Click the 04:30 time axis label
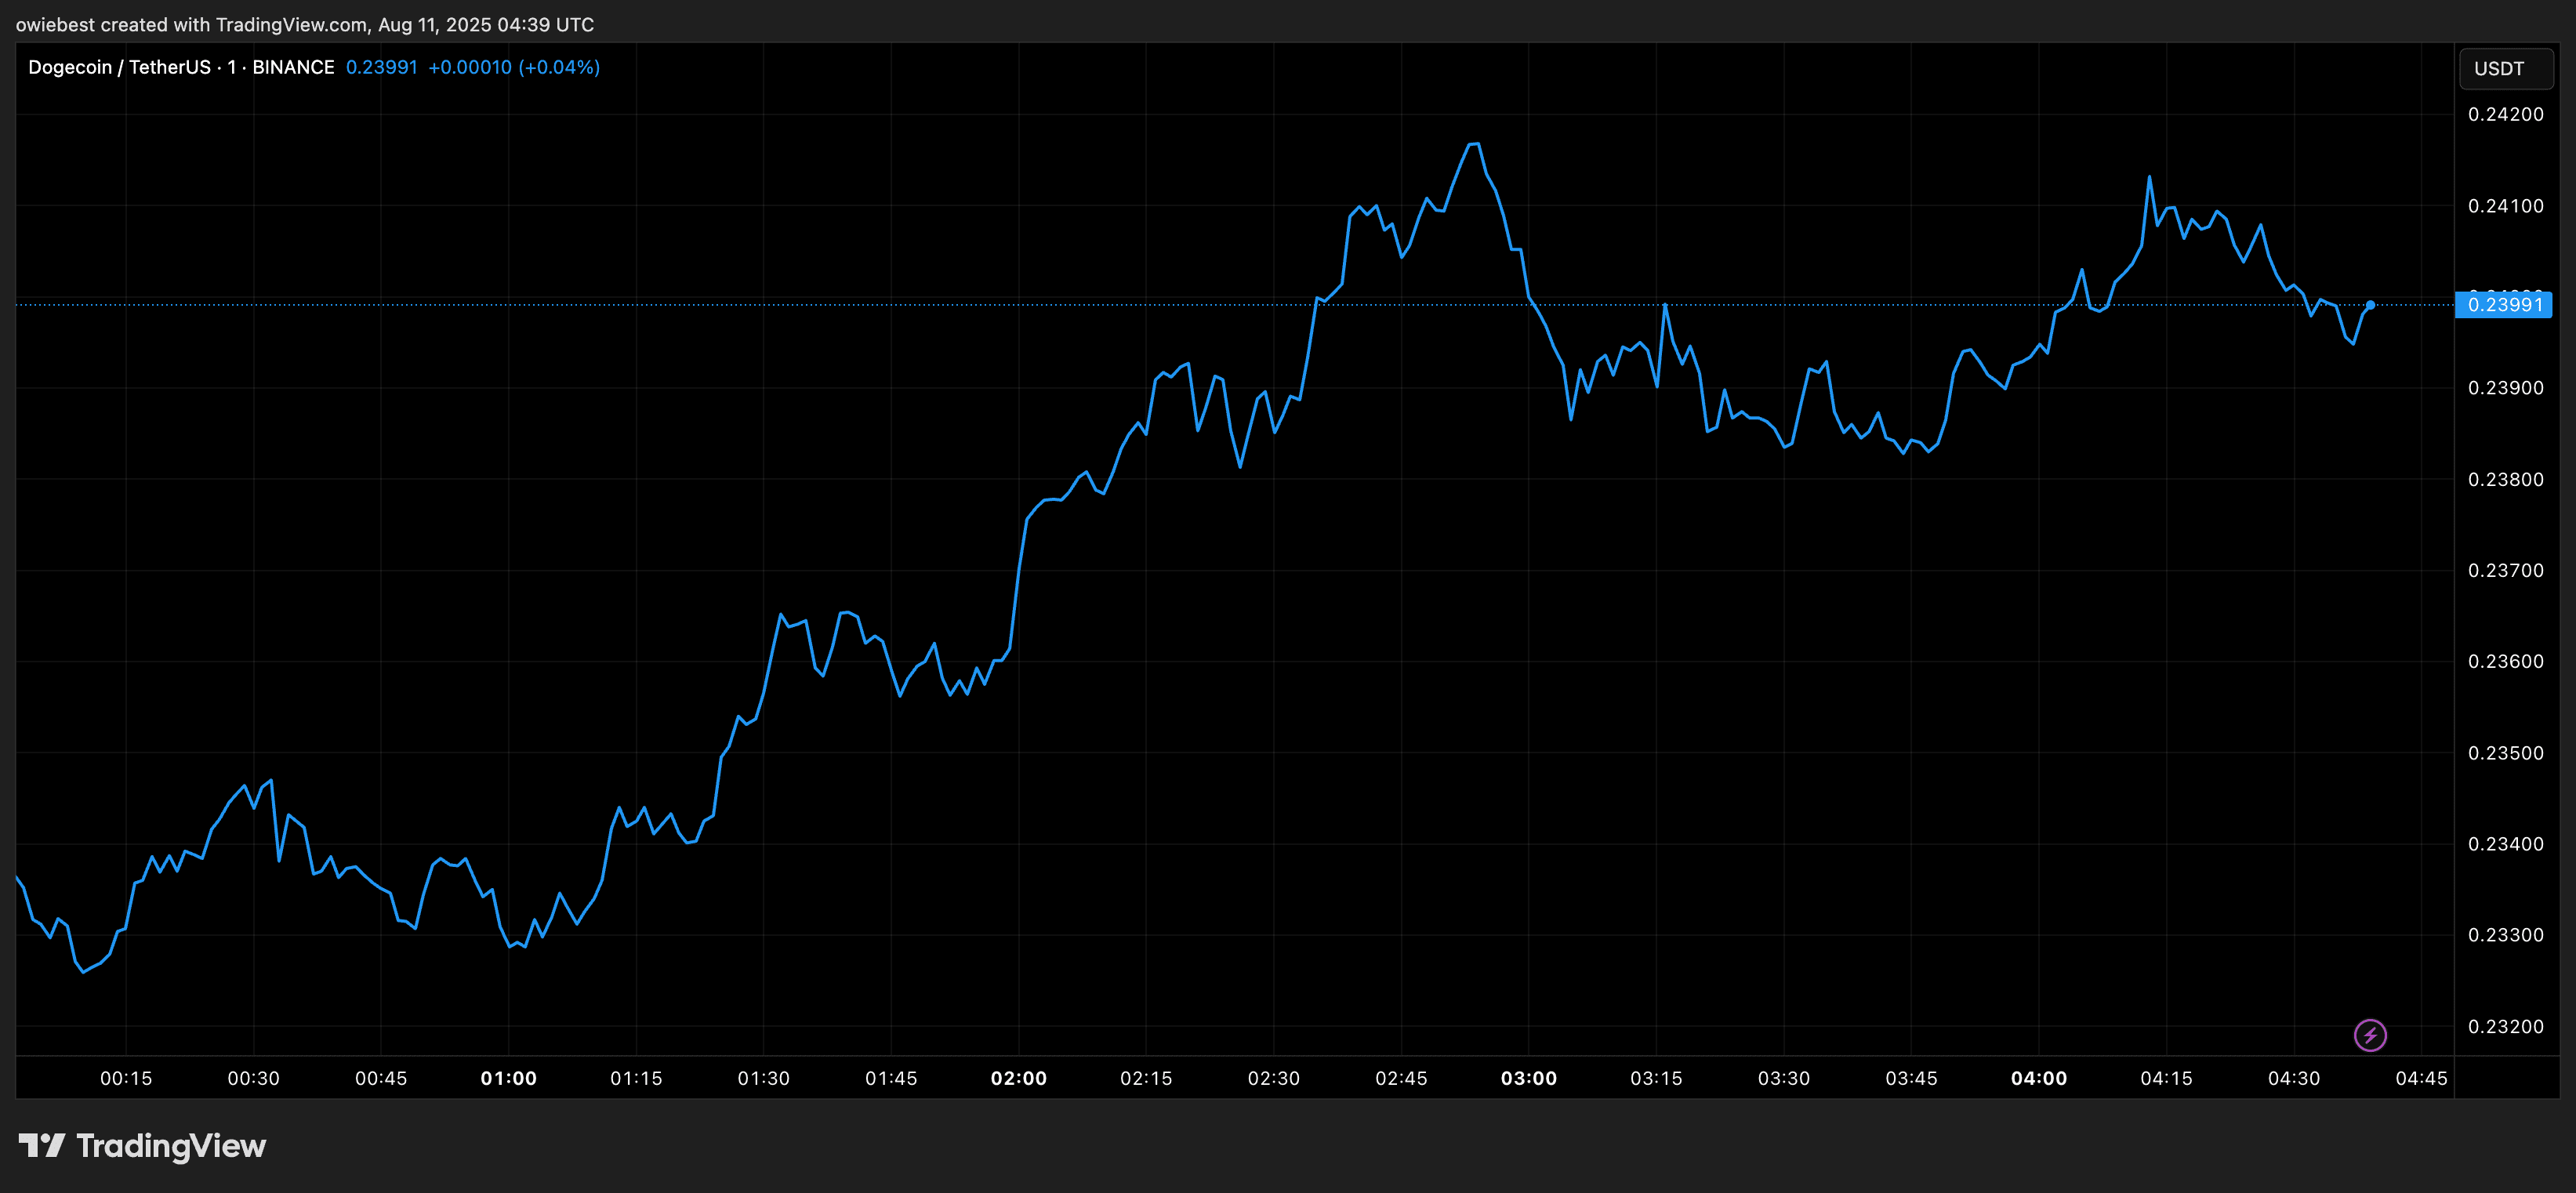This screenshot has width=2576, height=1193. 2294,1078
